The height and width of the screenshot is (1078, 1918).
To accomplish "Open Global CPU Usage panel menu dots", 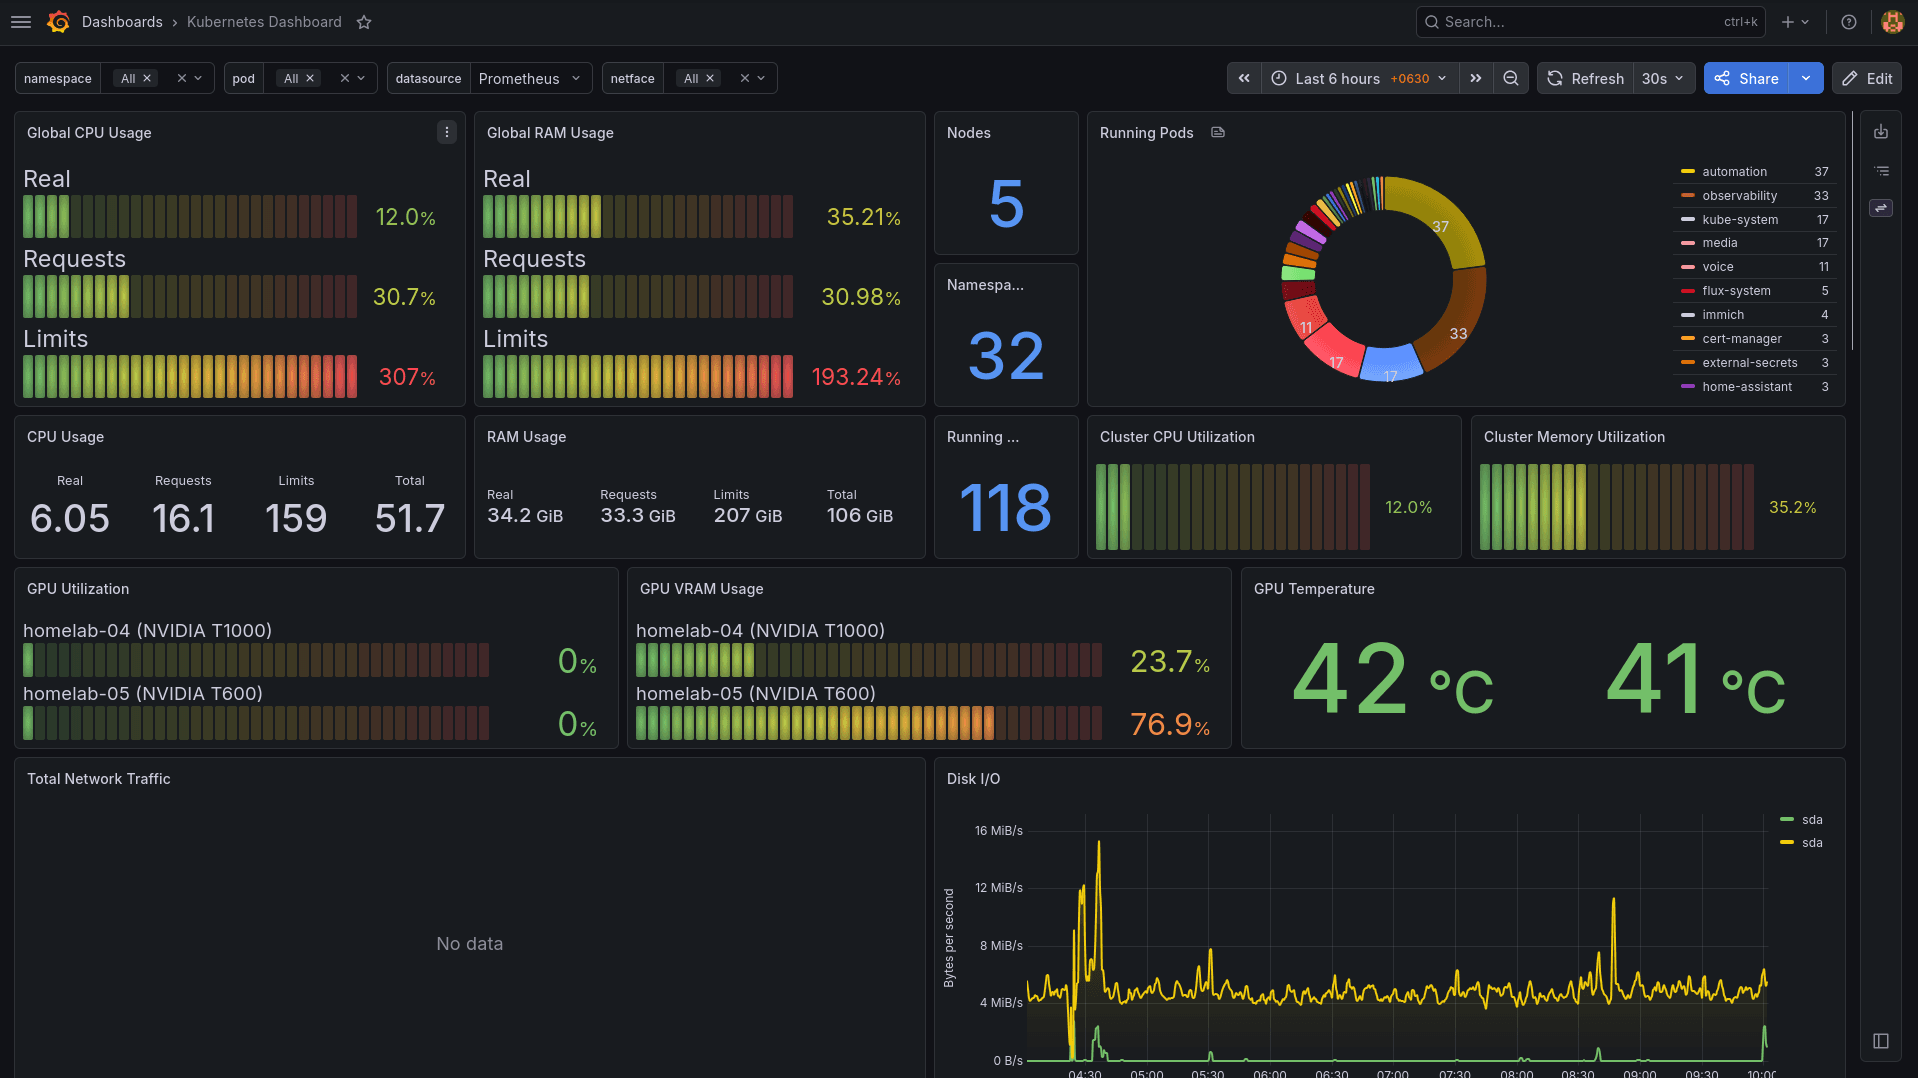I will click(x=447, y=132).
